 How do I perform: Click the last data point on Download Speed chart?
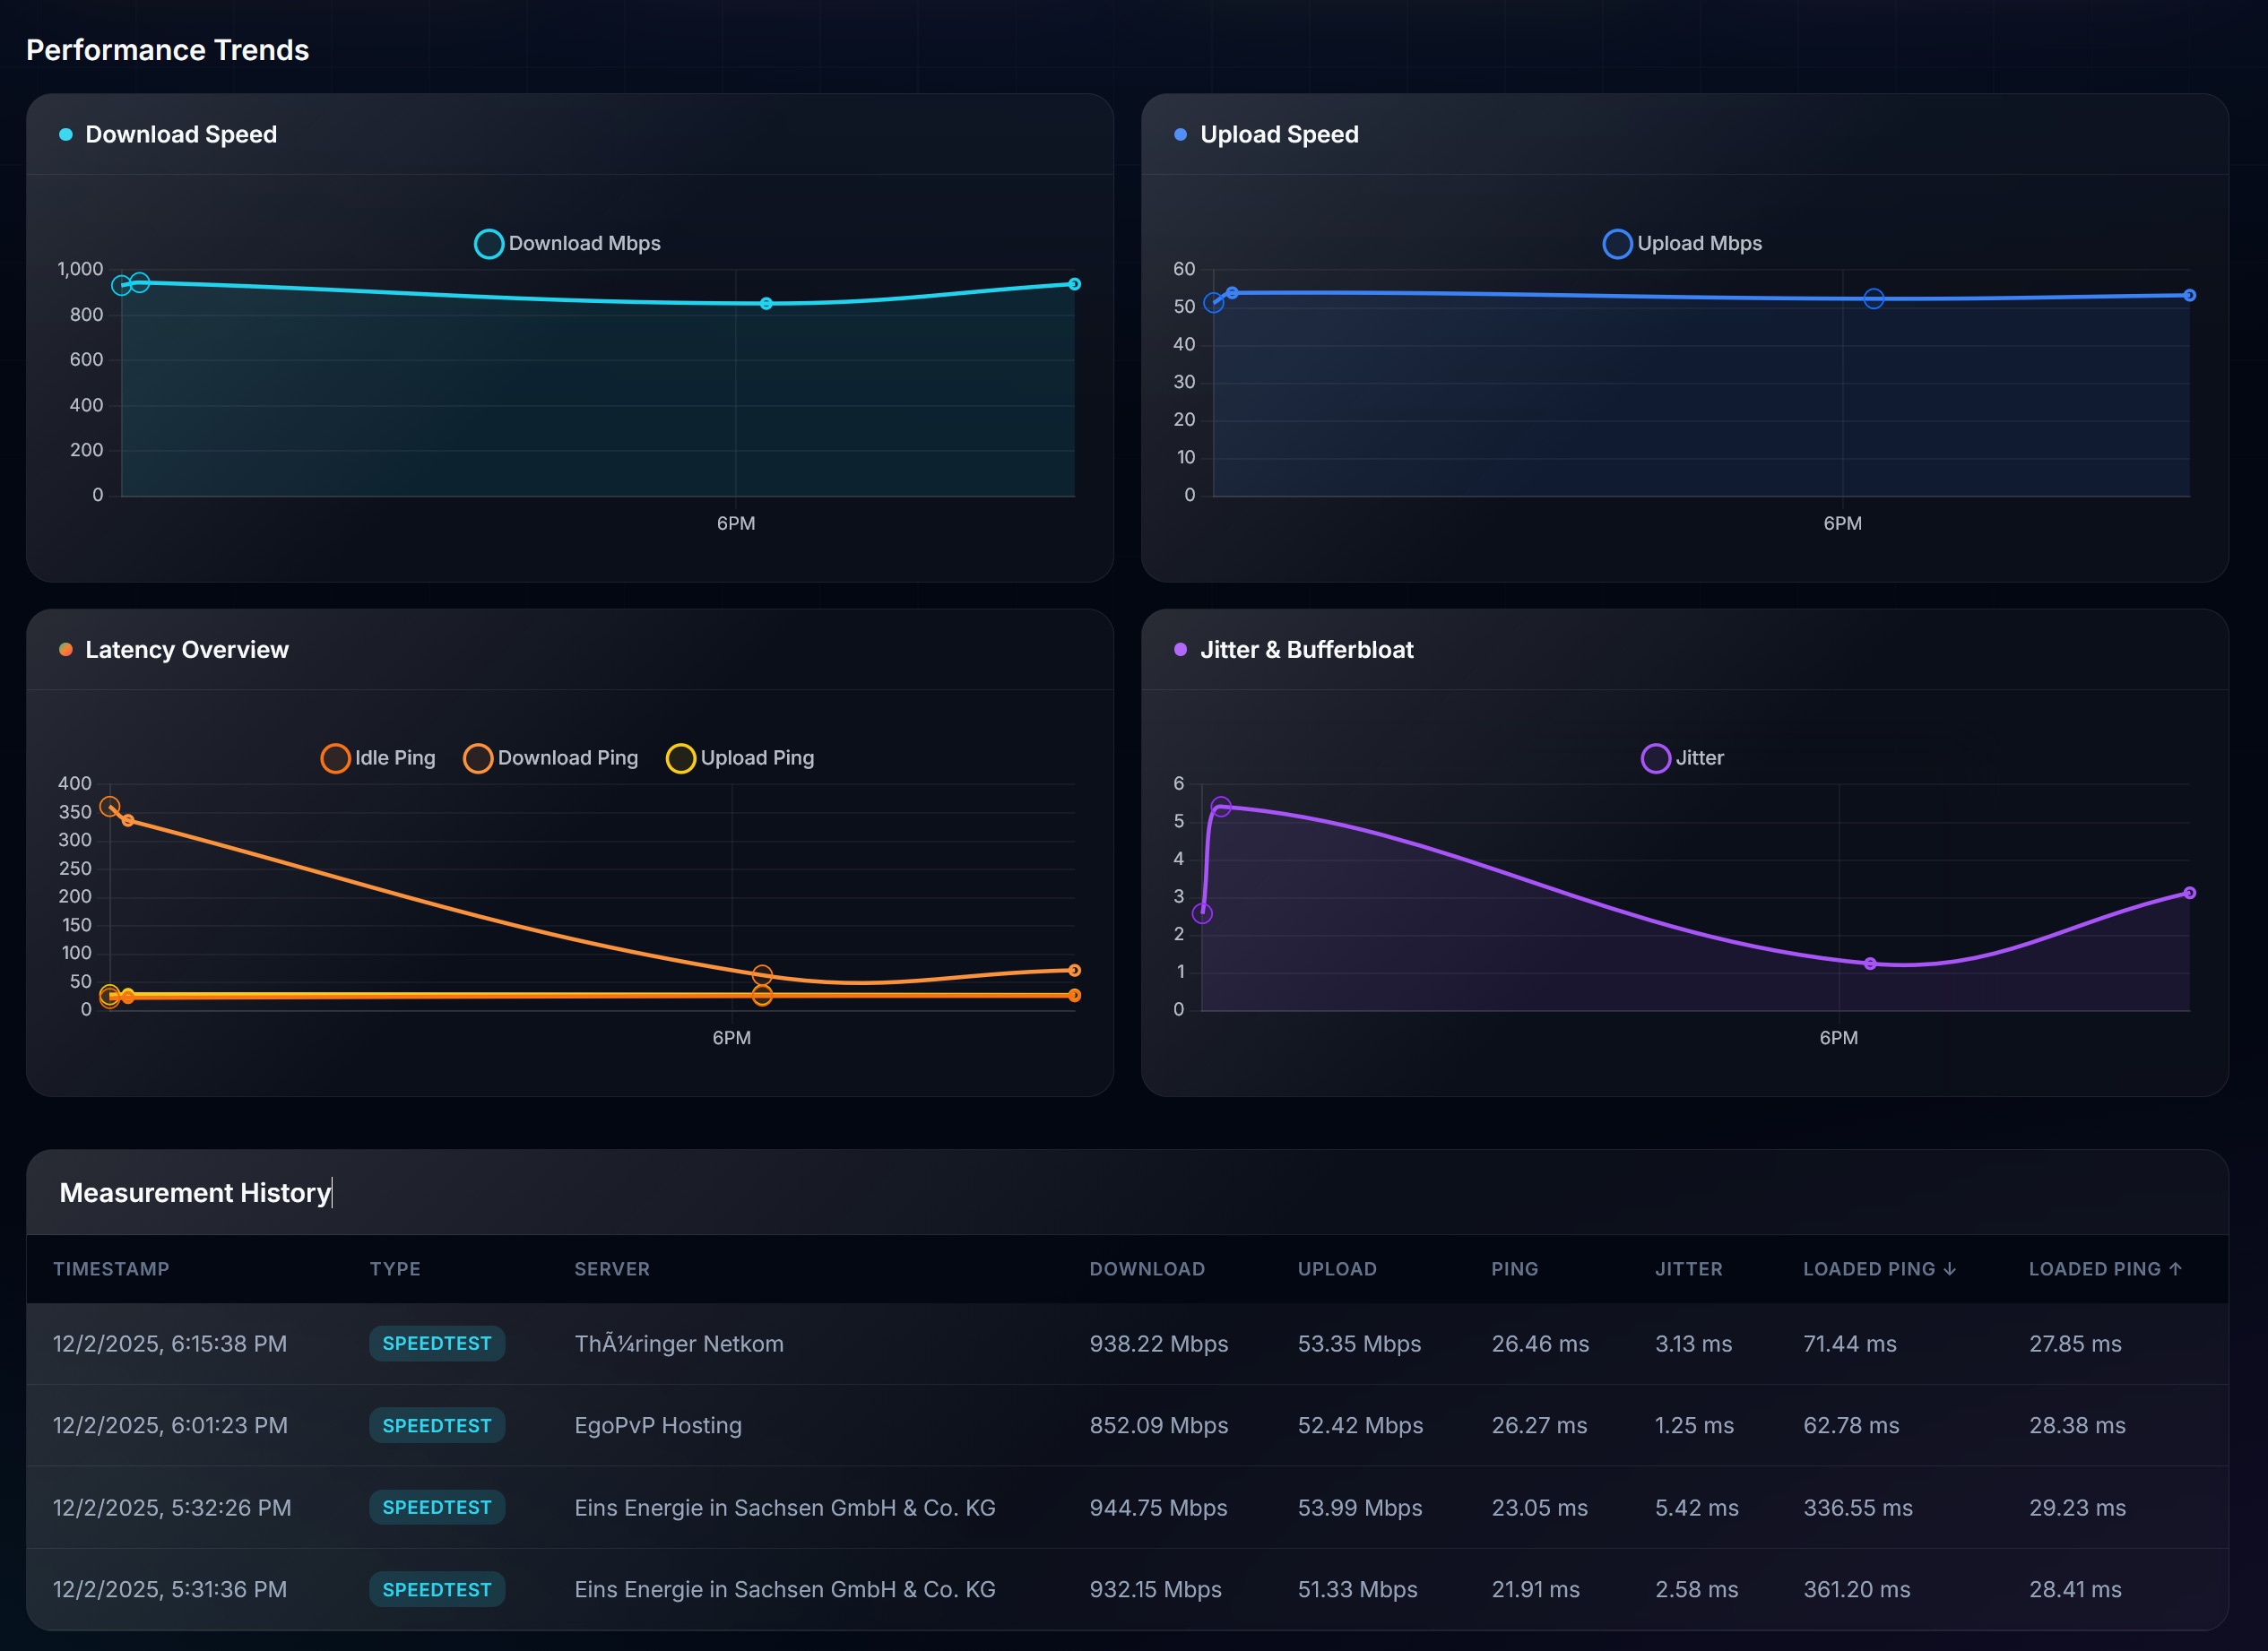click(x=1074, y=284)
